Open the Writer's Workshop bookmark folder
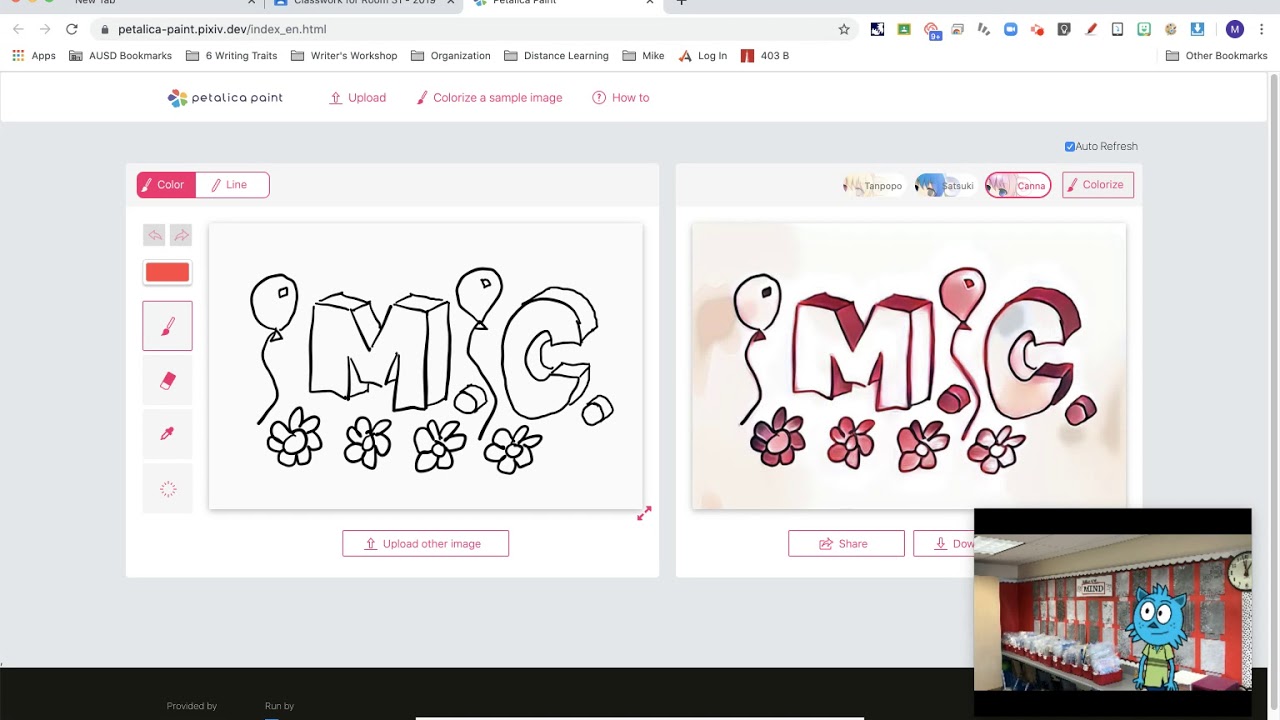The image size is (1280, 720). [x=344, y=56]
